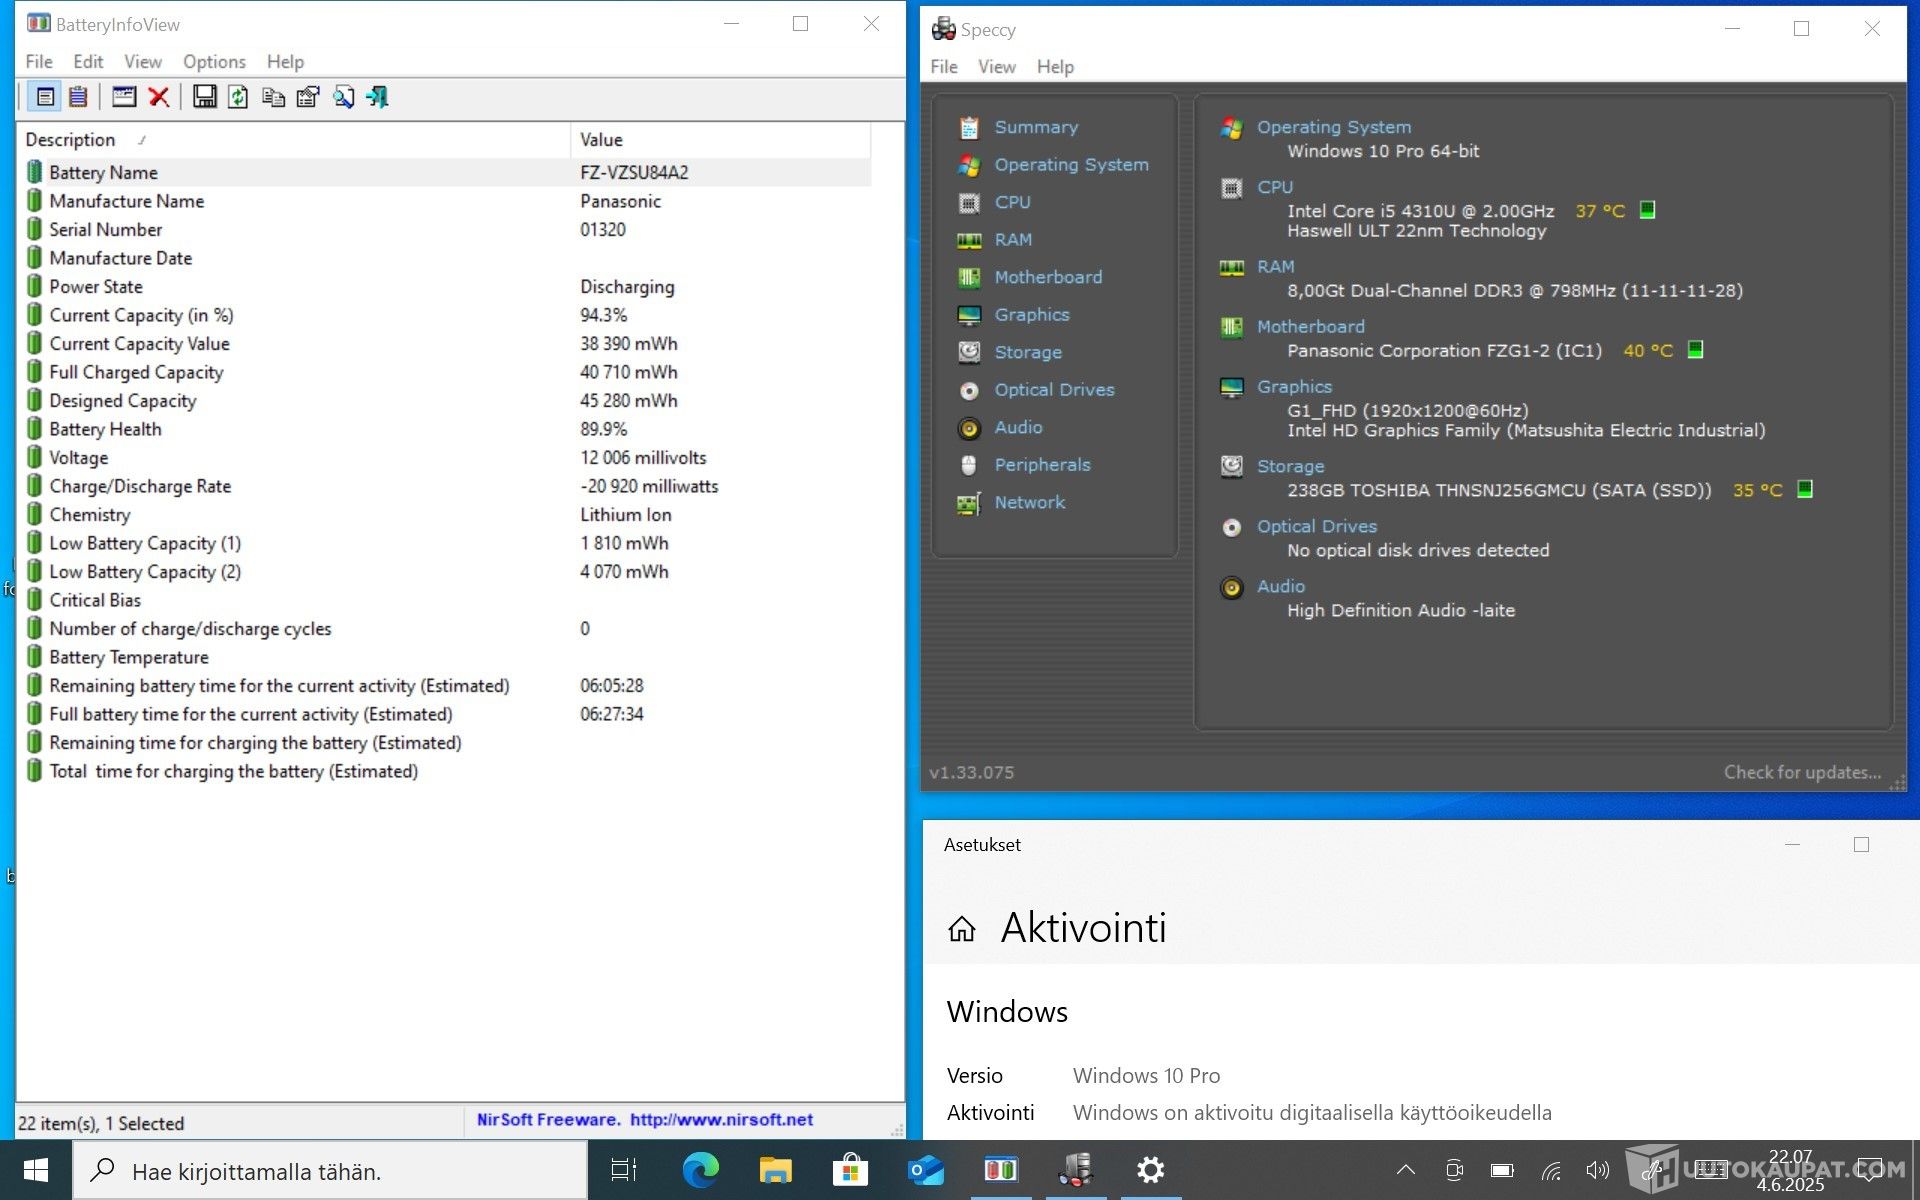1920x1200 pixels.
Task: Click Motherboard heading in Speccy summary panel
Action: click(x=1310, y=326)
